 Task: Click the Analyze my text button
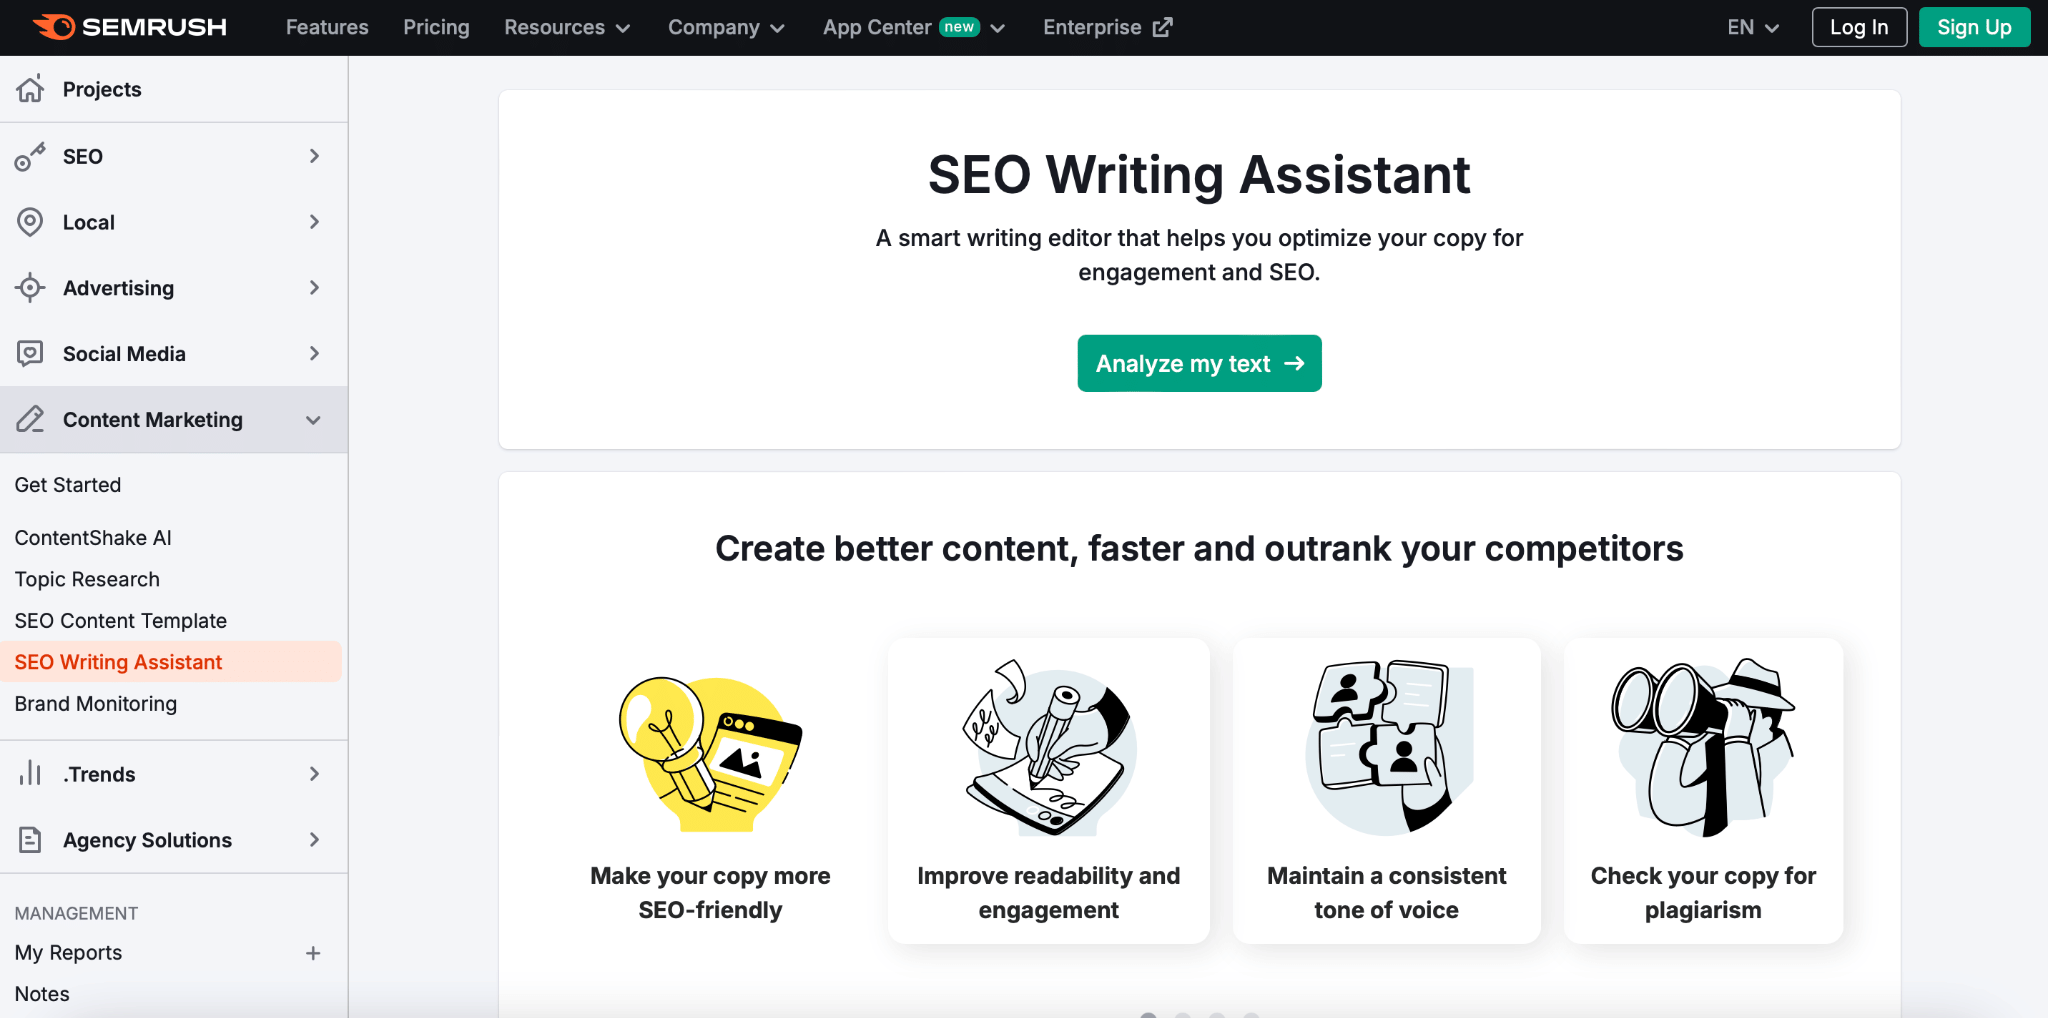[1199, 363]
